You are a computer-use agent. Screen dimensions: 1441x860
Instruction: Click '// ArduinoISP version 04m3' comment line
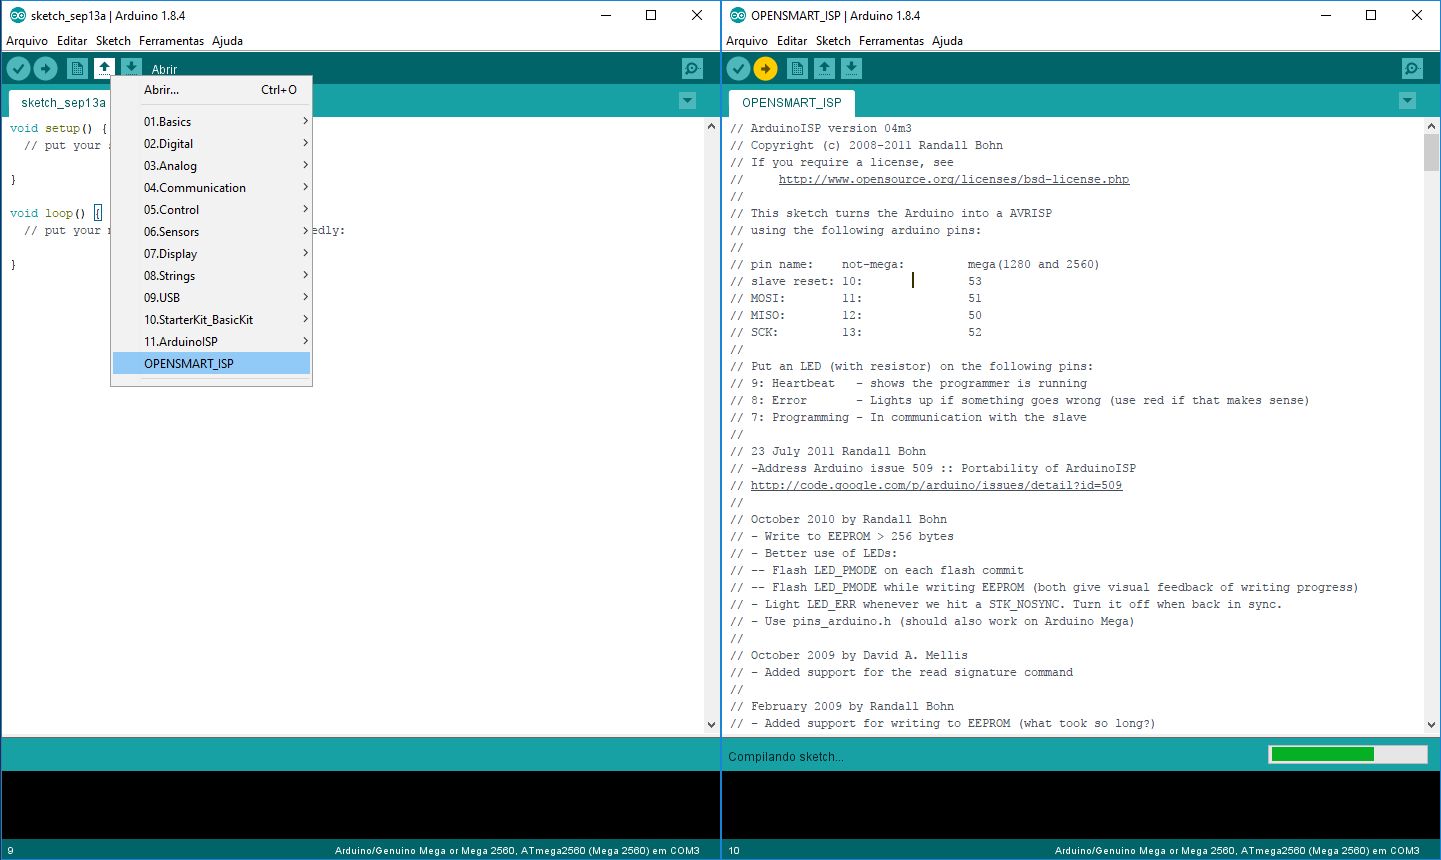pyautogui.click(x=821, y=129)
